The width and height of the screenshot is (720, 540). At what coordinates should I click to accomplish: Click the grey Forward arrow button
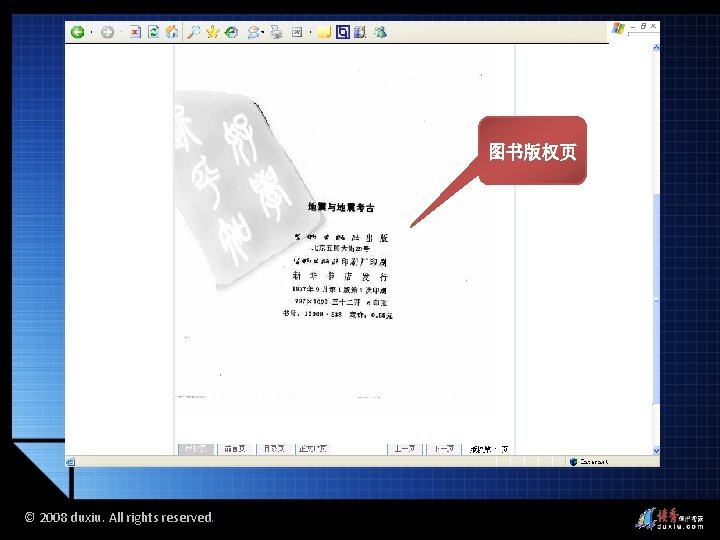(x=107, y=32)
